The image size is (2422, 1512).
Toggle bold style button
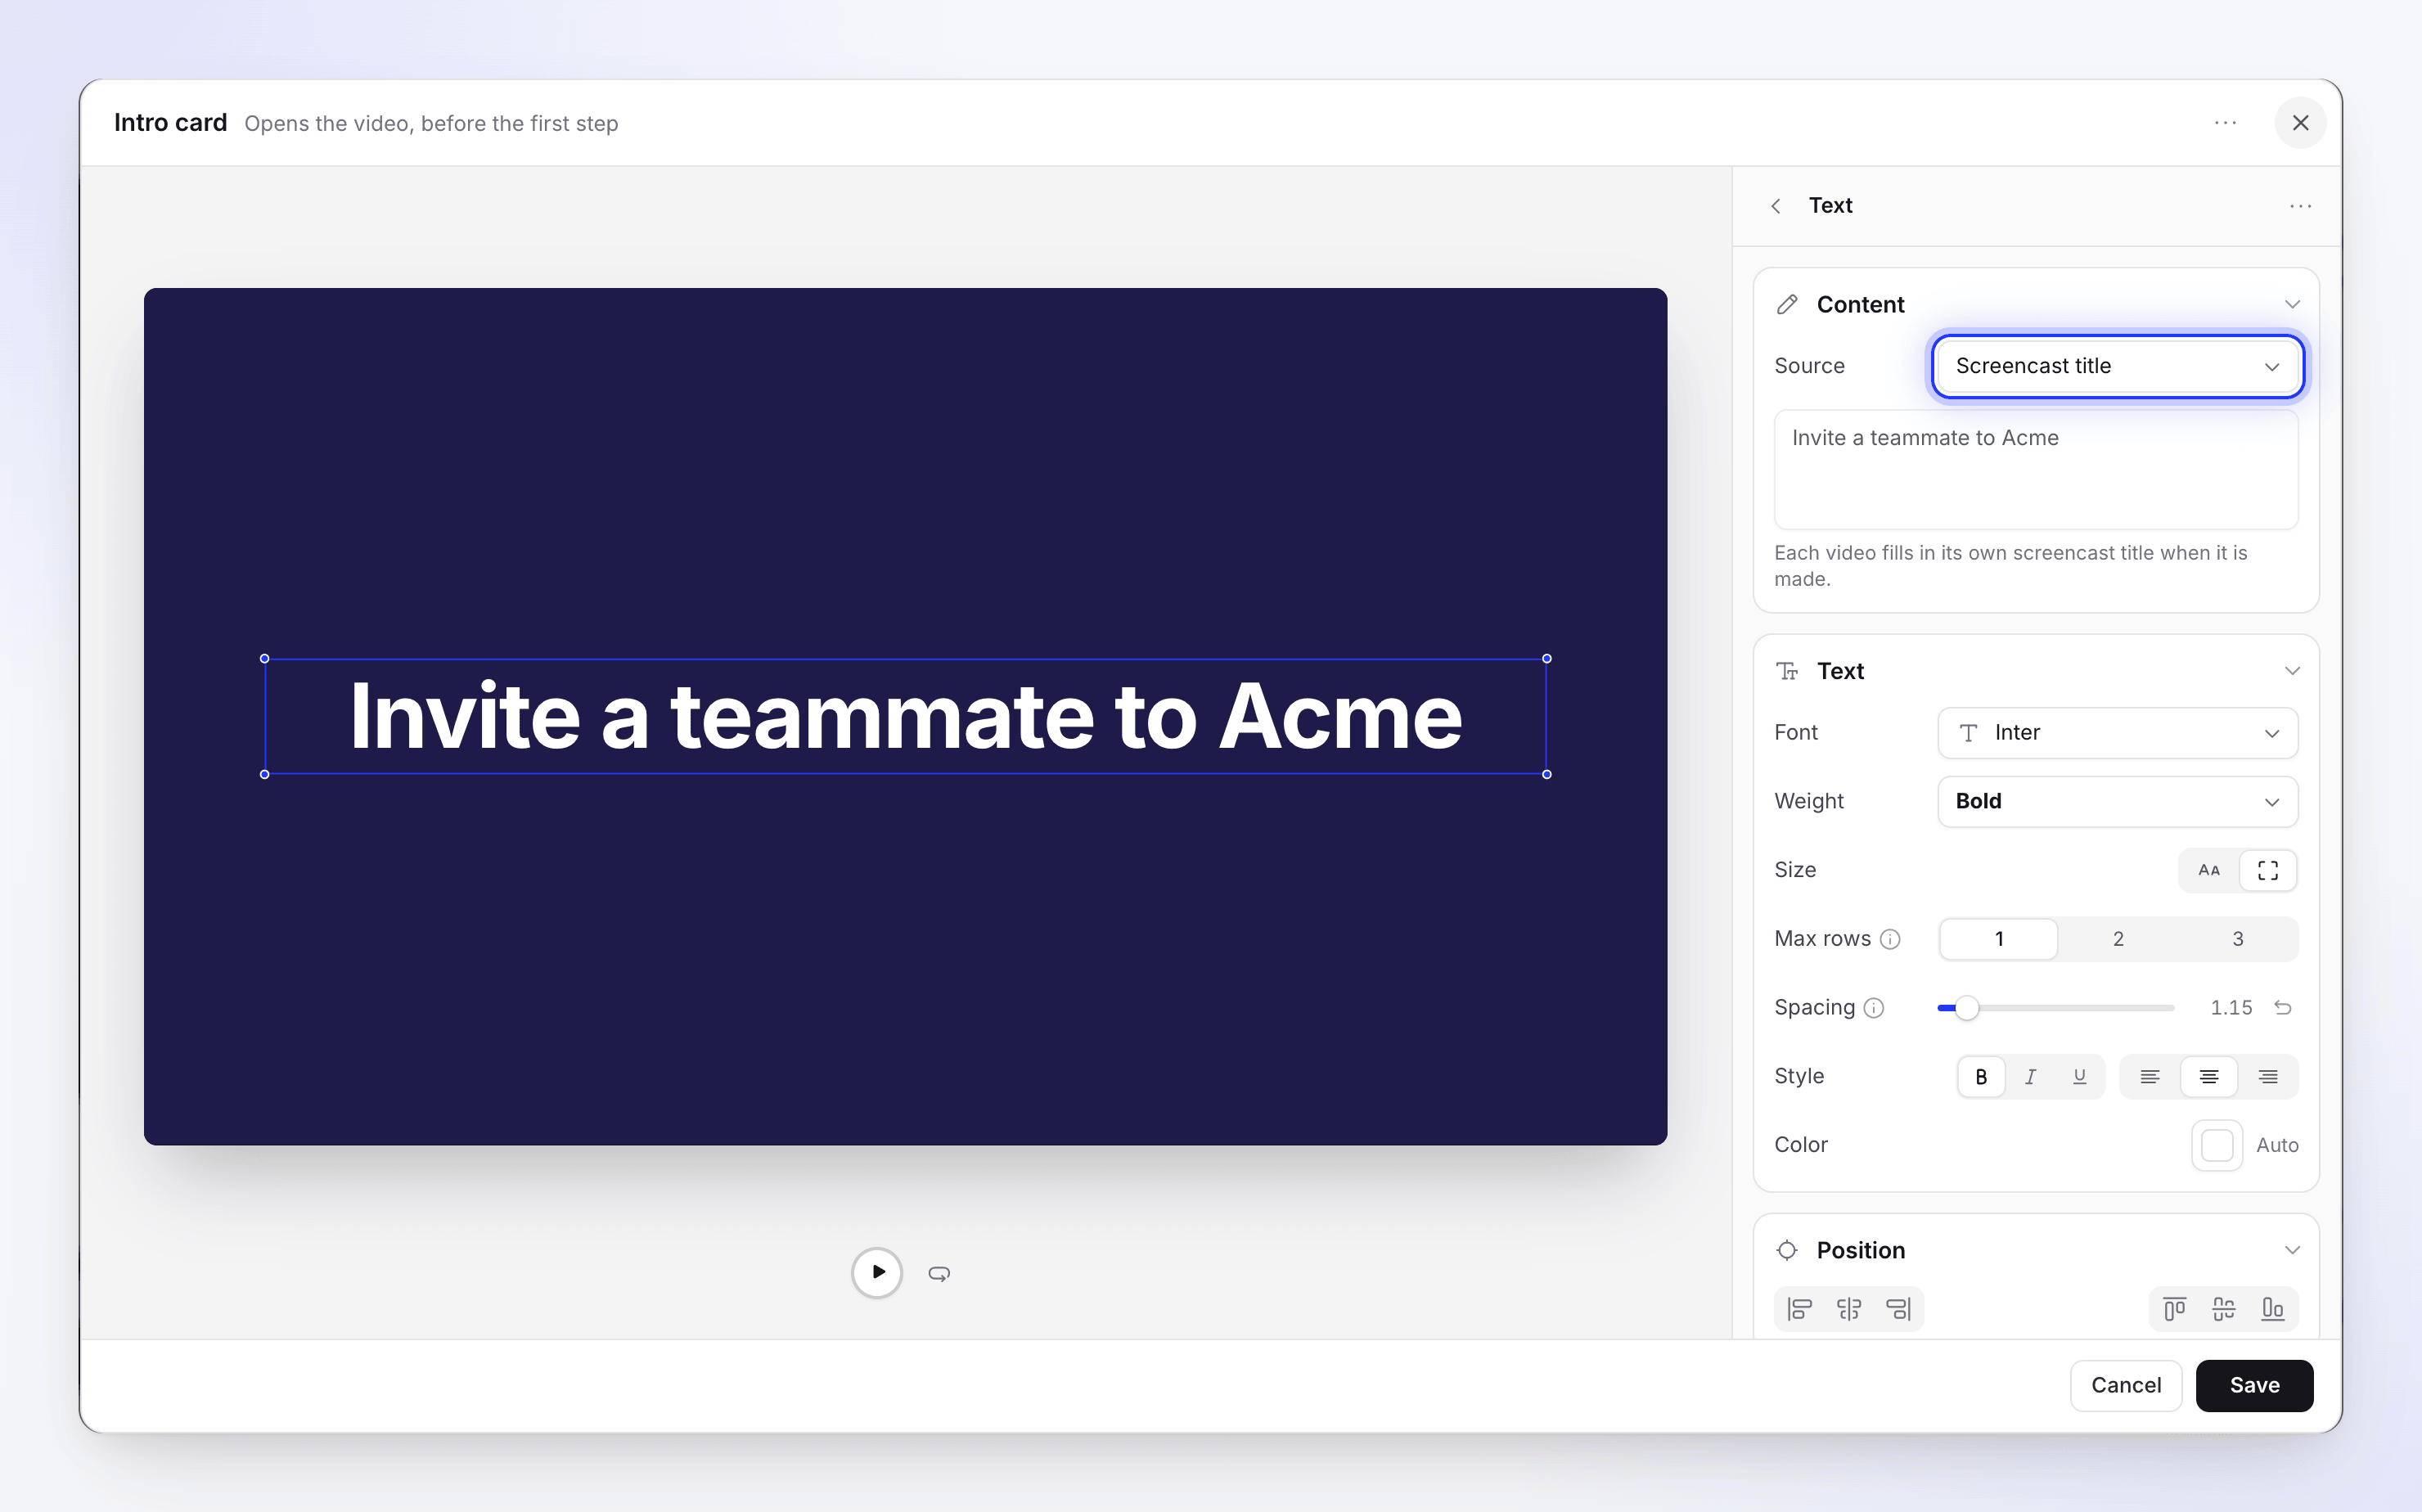click(x=1981, y=1077)
